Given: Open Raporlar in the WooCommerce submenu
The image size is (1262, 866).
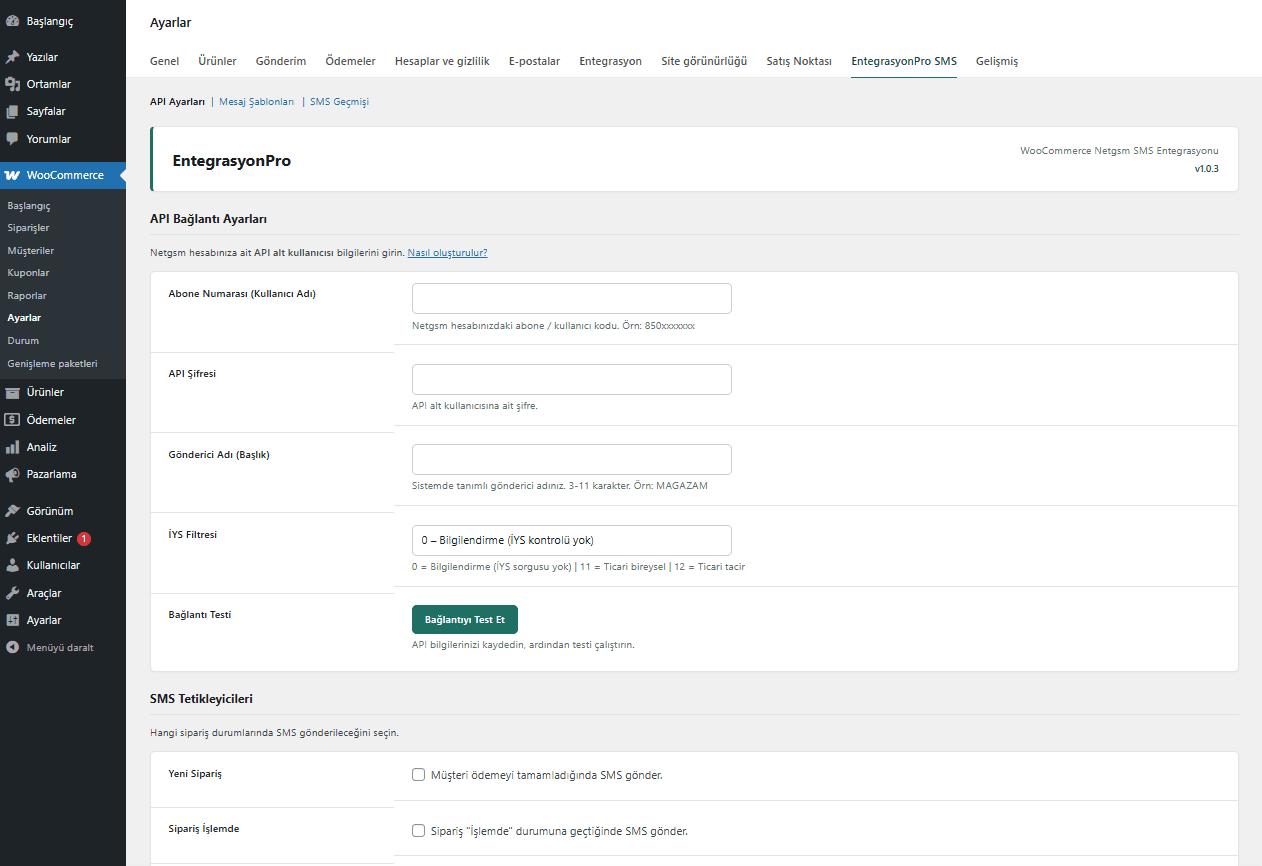Looking at the screenshot, I should [27, 295].
